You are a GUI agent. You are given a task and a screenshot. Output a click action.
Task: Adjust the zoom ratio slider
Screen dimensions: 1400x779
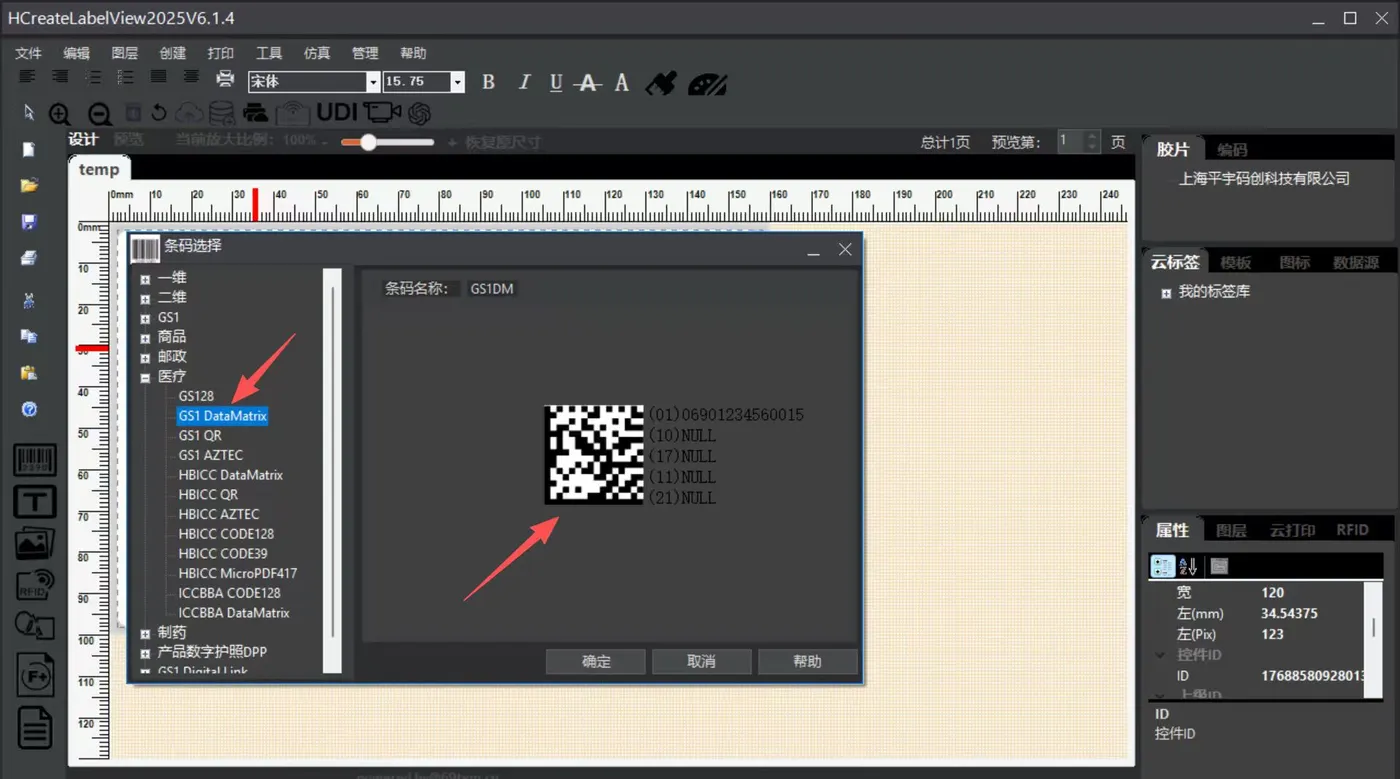[x=368, y=142]
